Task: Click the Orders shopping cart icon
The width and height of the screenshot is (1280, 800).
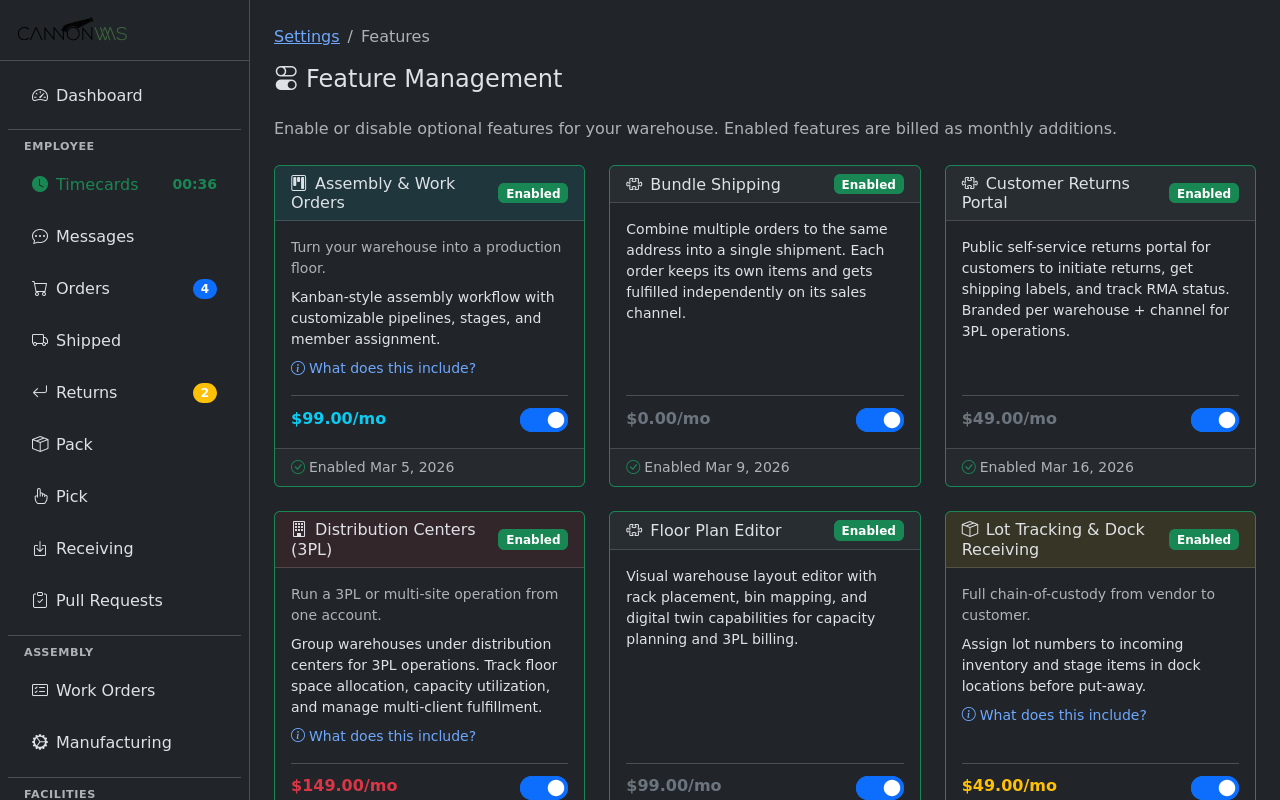Action: tap(40, 289)
